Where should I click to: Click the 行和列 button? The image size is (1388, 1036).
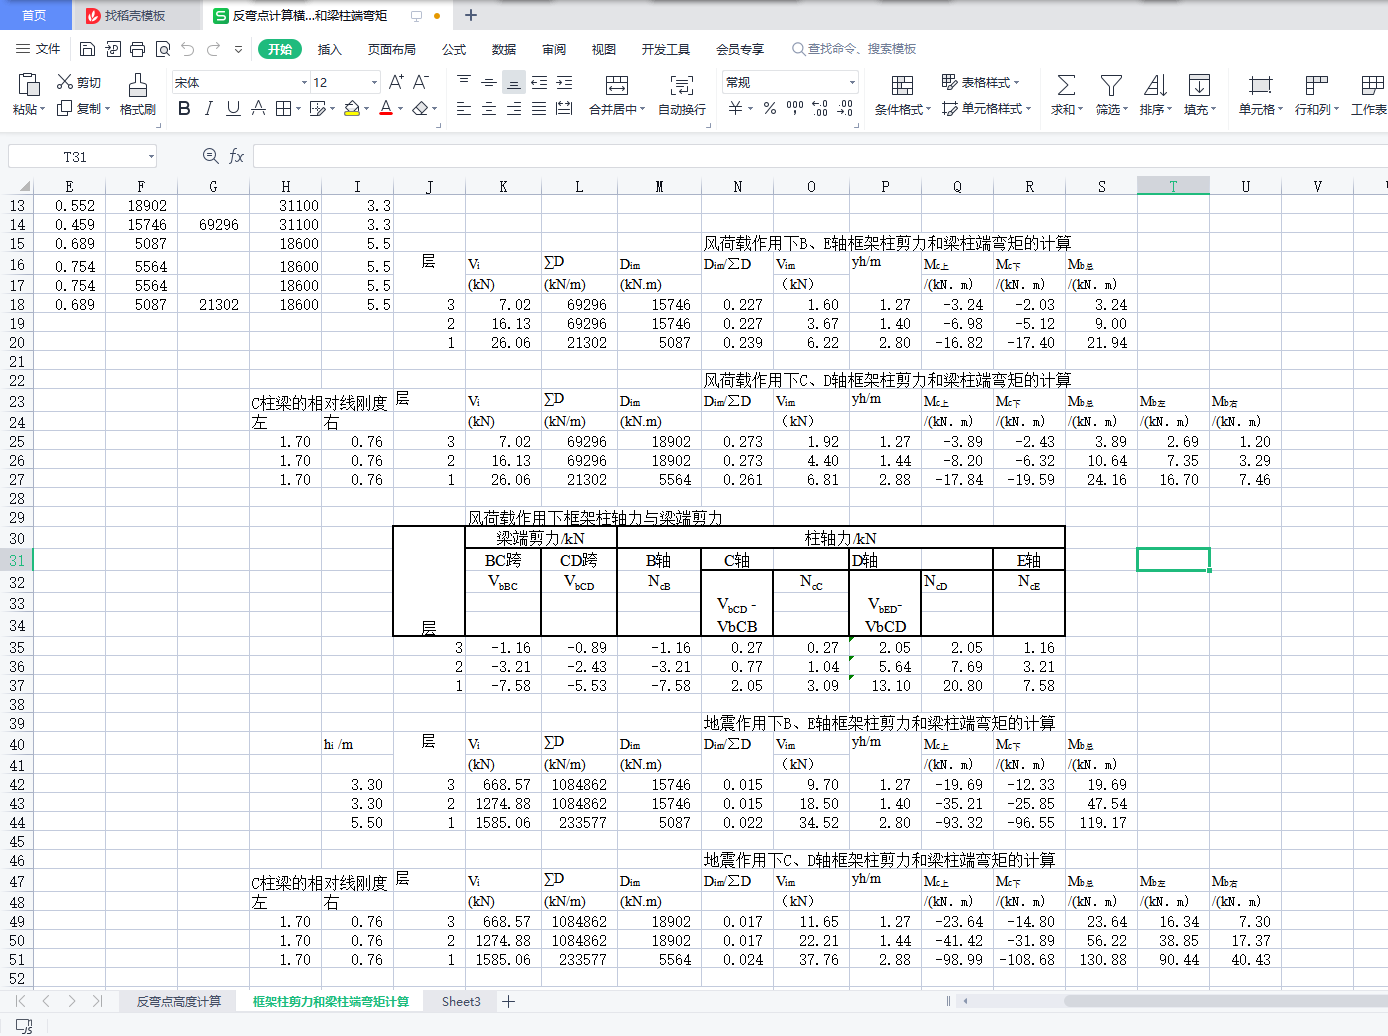pos(1317,93)
